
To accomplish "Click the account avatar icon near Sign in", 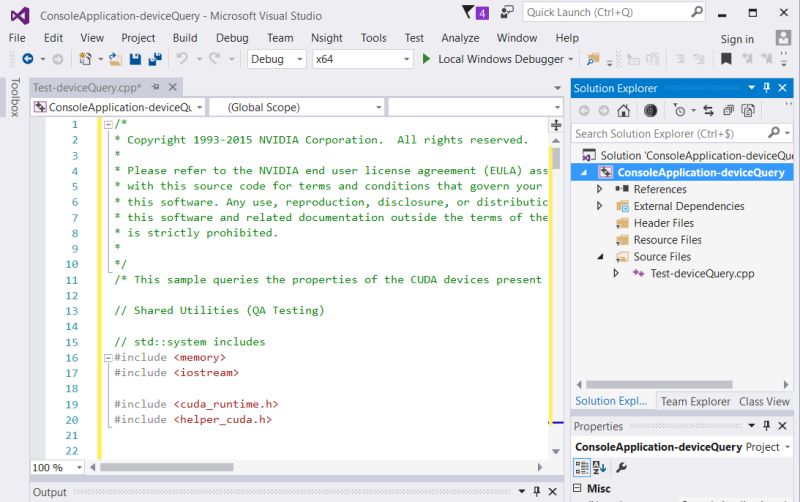I will coord(783,38).
